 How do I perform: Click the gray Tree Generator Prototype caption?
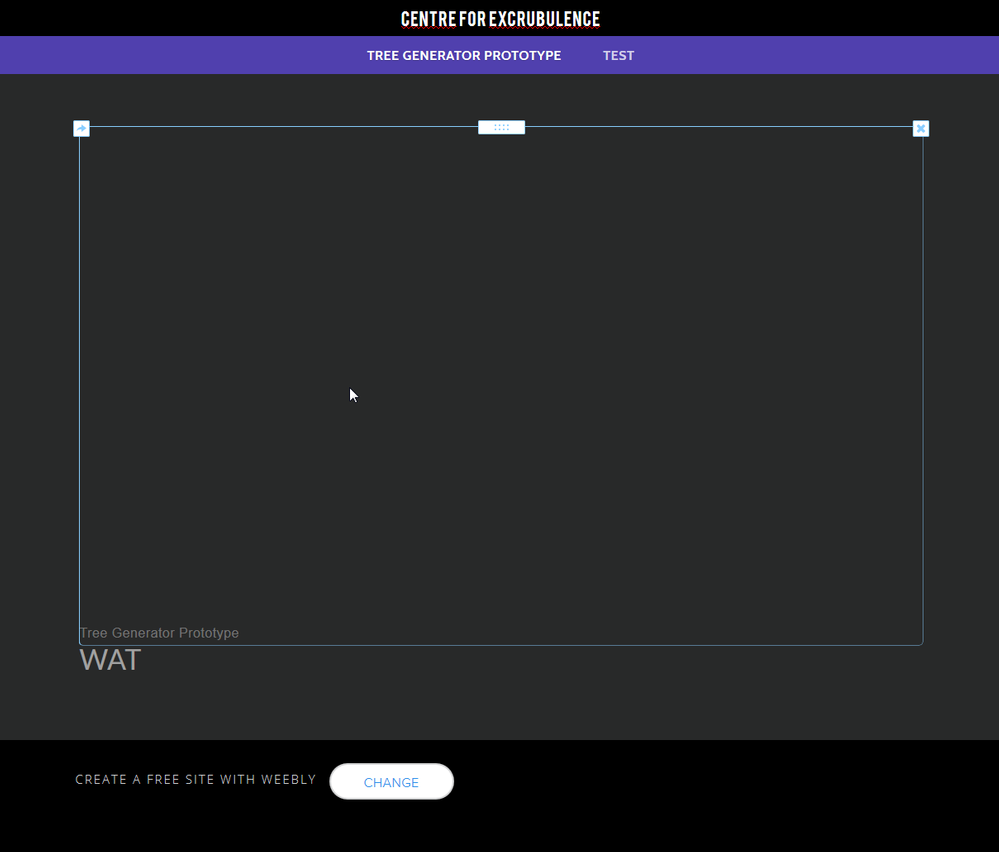(159, 633)
